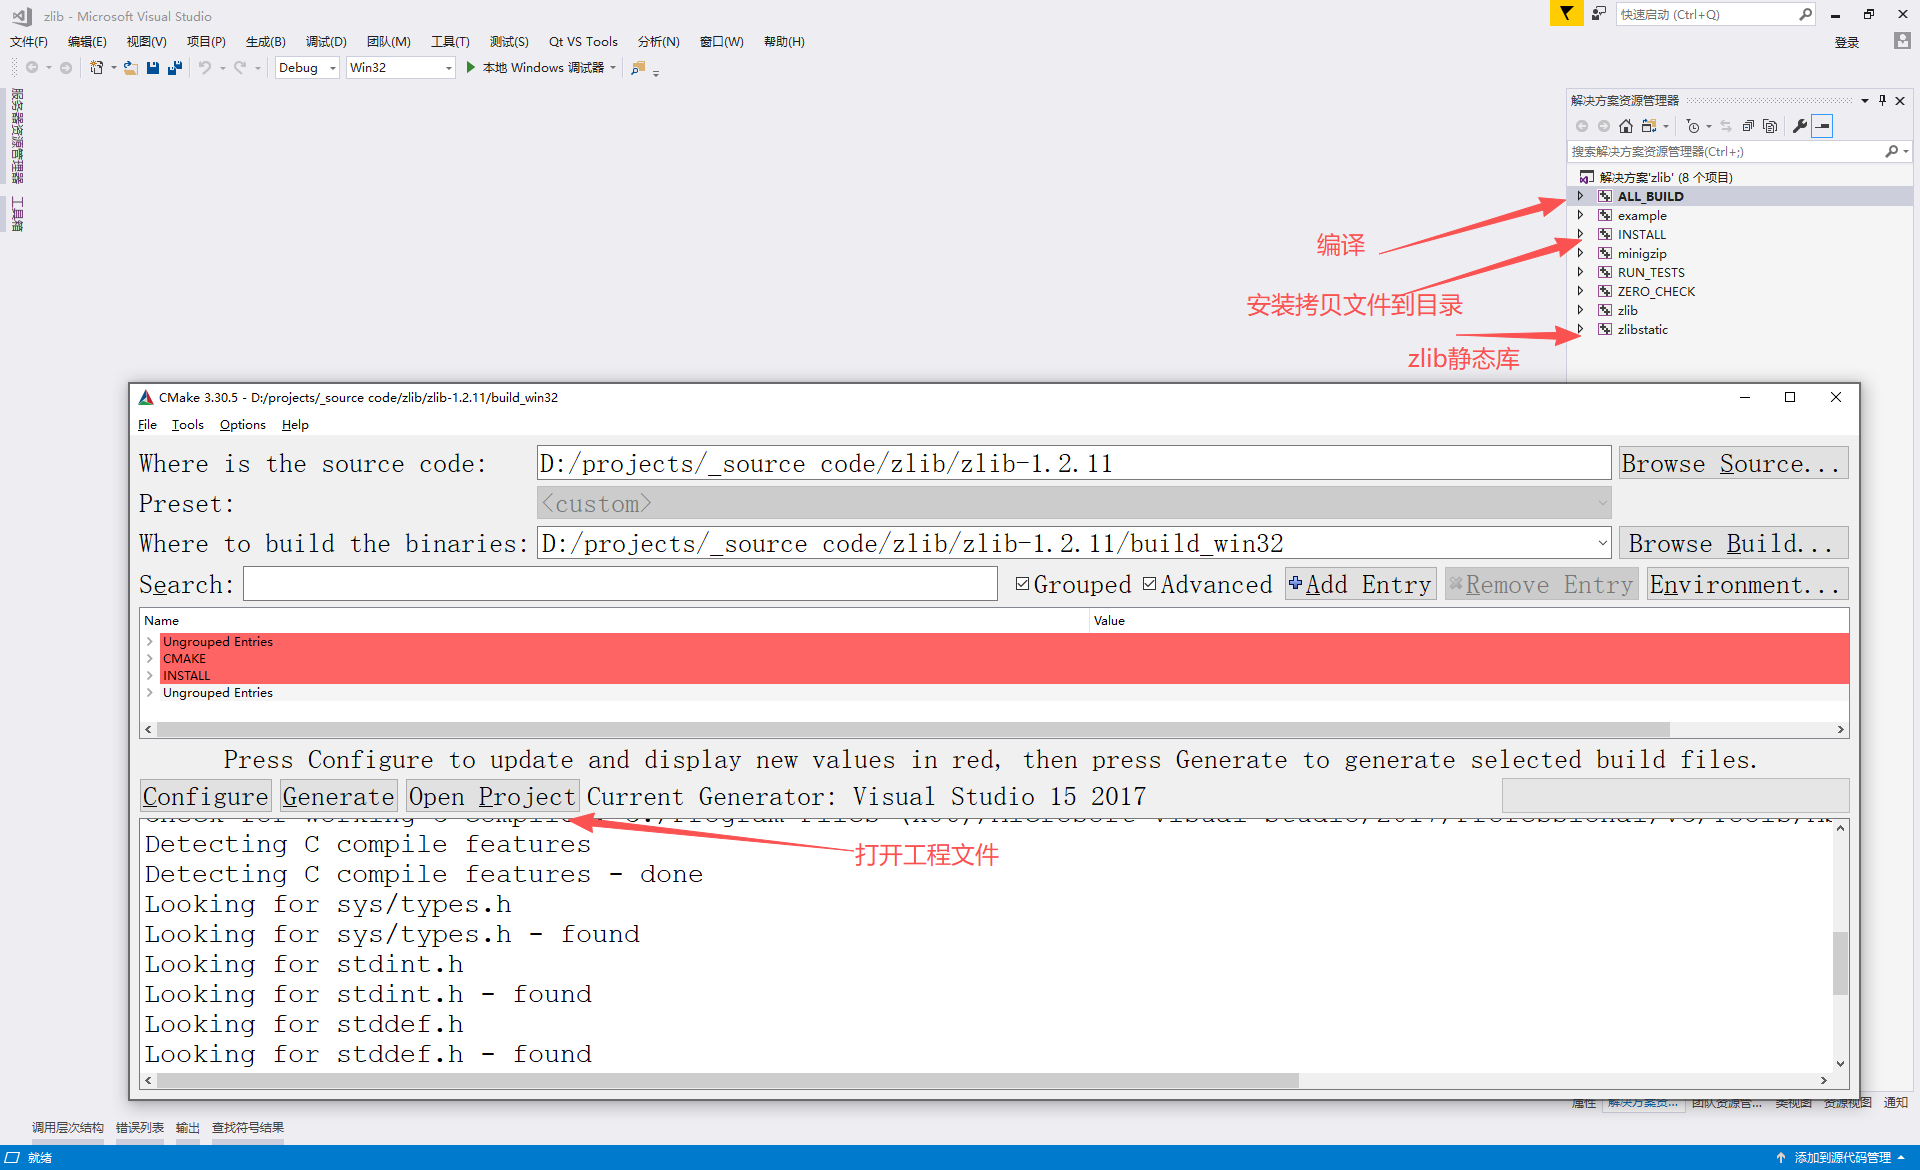Viewport: 1920px width, 1170px height.
Task: Click the search icon in the Quick Launch box
Action: pos(1804,14)
